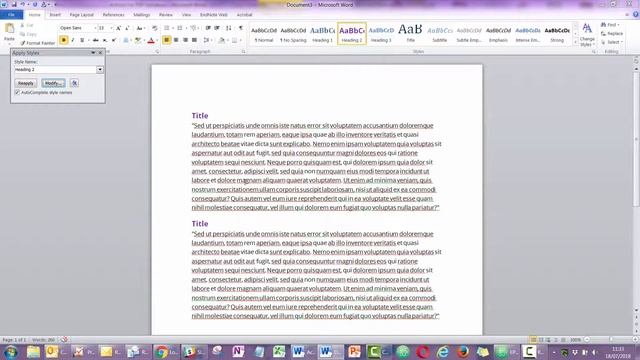Click the Paste button in the ribbon
Viewport: 640px width, 360px height.
pyautogui.click(x=9, y=33)
